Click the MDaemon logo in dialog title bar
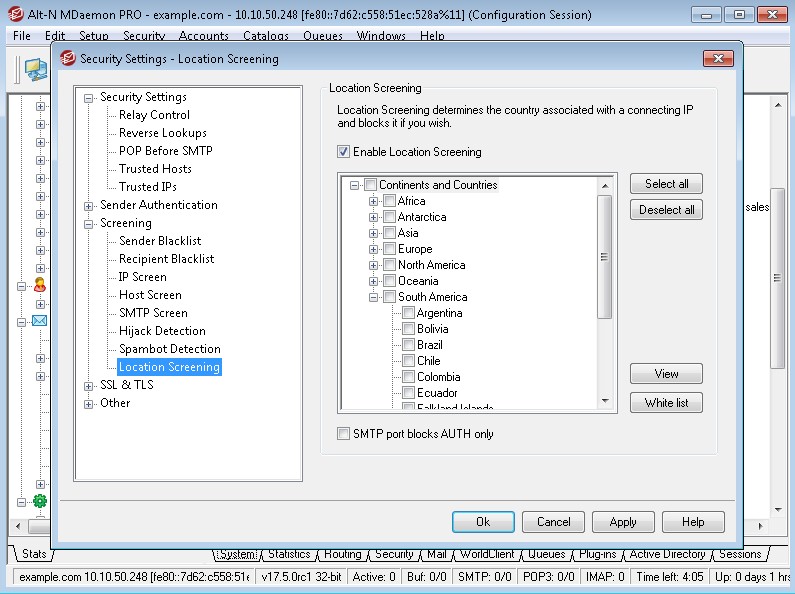Image resolution: width=795 pixels, height=594 pixels. coord(68,59)
